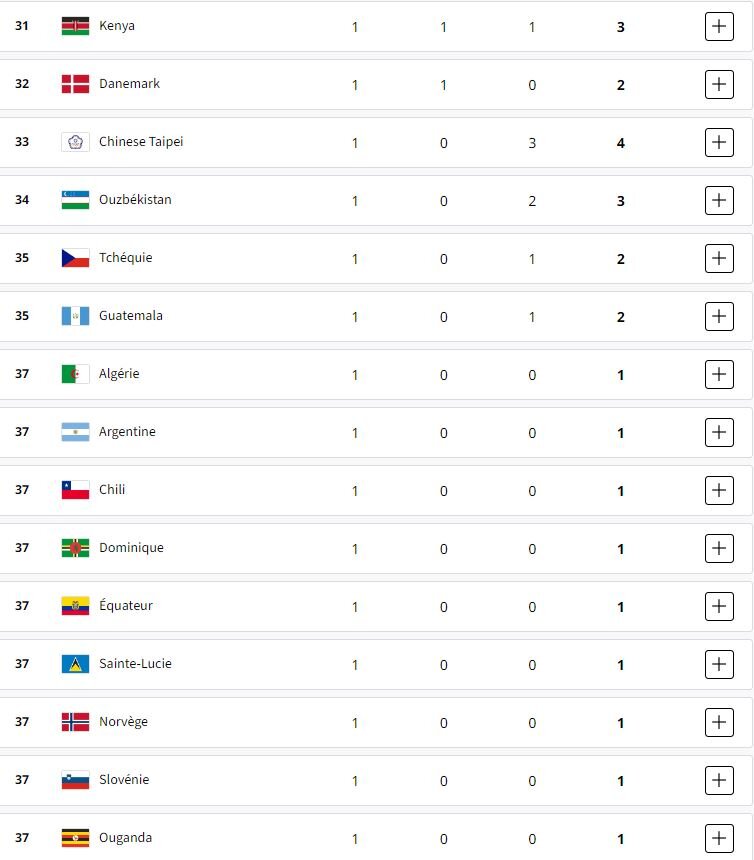Viewport: 754px width, 860px height.
Task: Click the Norvège country name
Action: (x=123, y=722)
